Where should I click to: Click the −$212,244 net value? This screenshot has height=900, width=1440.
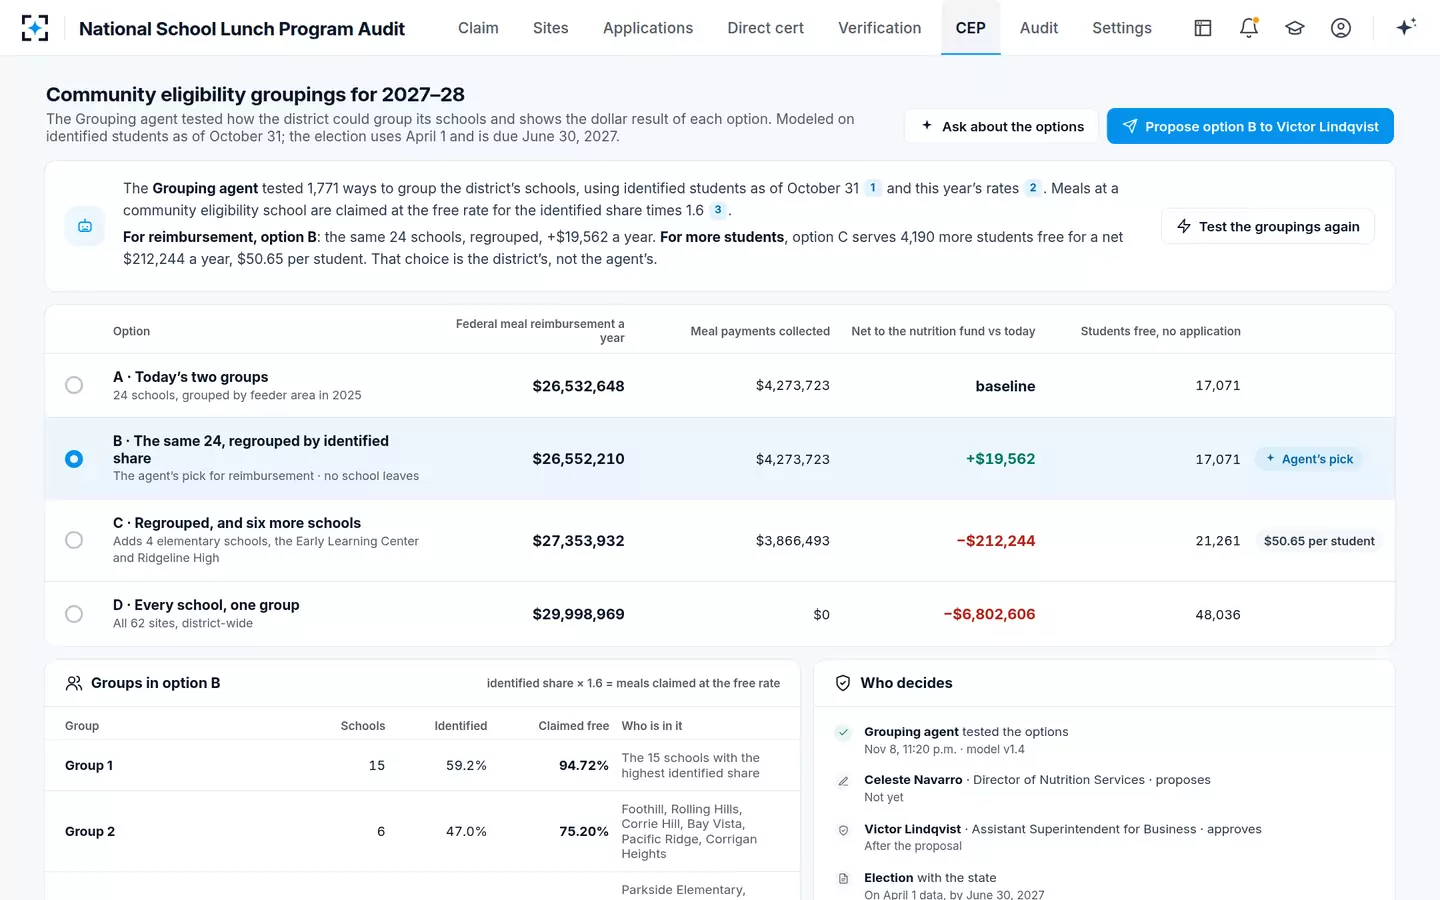(x=996, y=541)
